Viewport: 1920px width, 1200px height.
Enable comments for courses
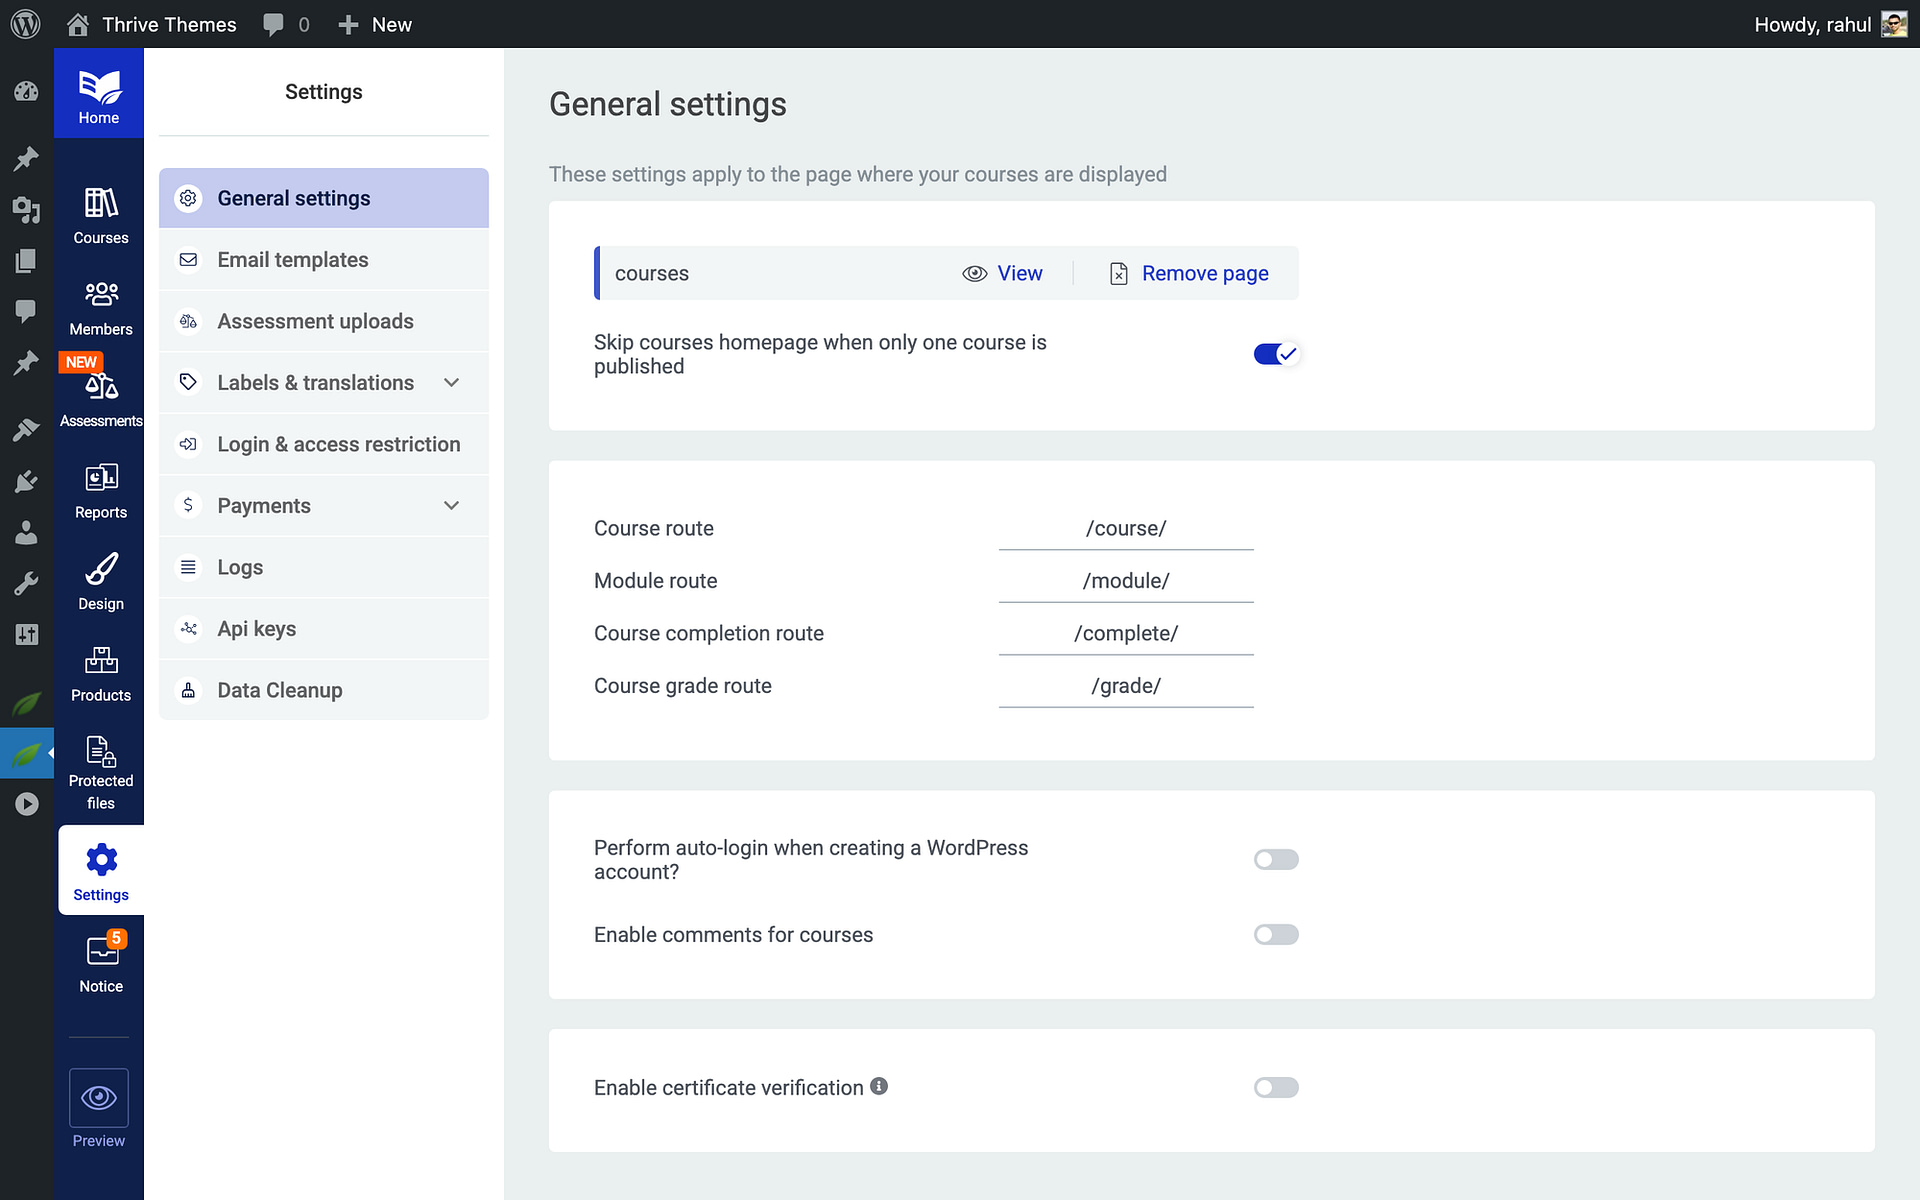(x=1276, y=934)
